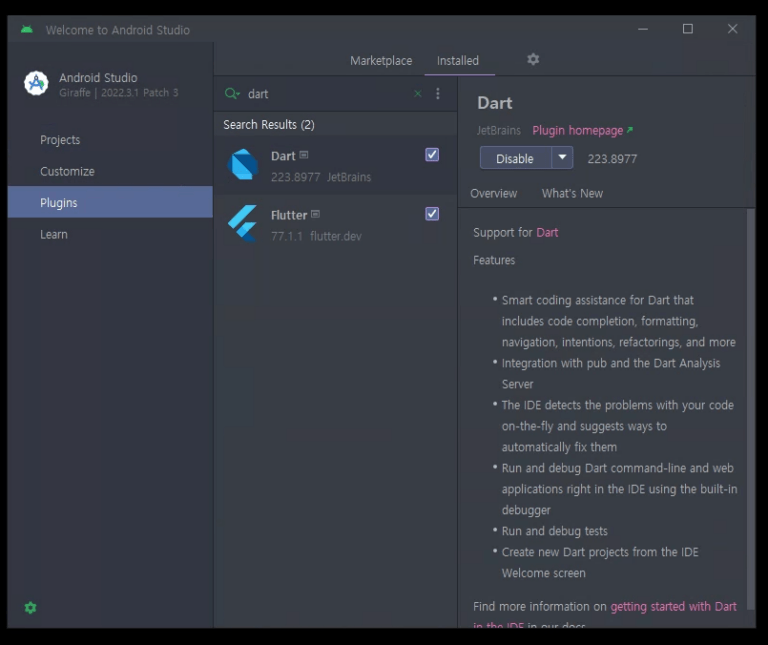Click the description panel vertical scrollbar

751,400
